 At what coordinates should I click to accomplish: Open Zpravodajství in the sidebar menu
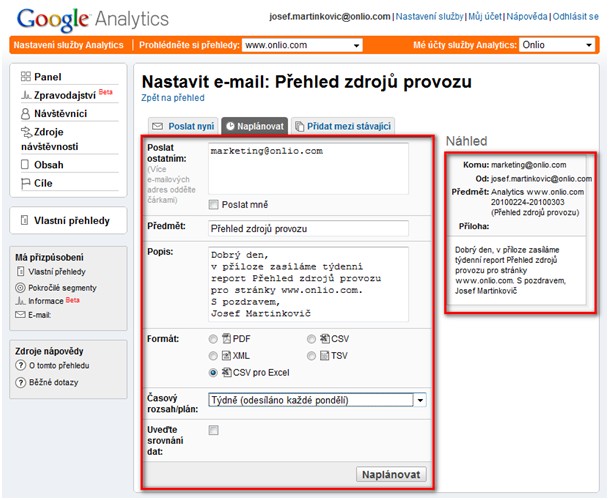(x=64, y=96)
